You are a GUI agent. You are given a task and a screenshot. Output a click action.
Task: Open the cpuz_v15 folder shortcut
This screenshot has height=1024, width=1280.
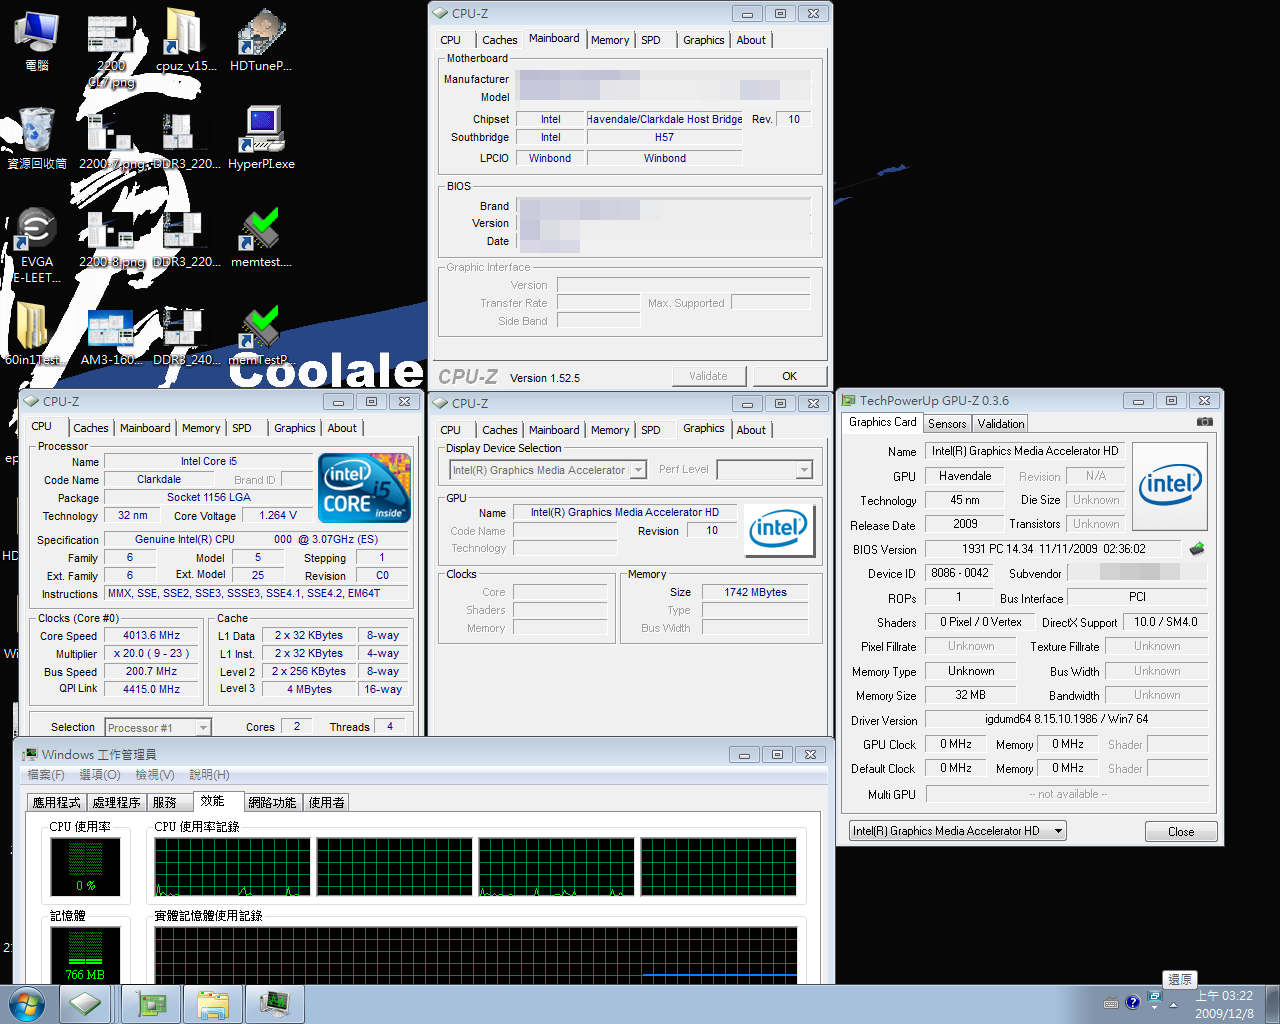[186, 40]
